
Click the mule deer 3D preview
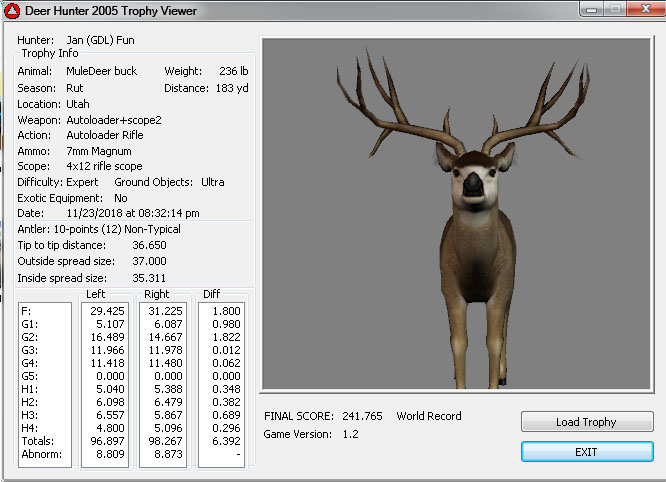(456, 214)
